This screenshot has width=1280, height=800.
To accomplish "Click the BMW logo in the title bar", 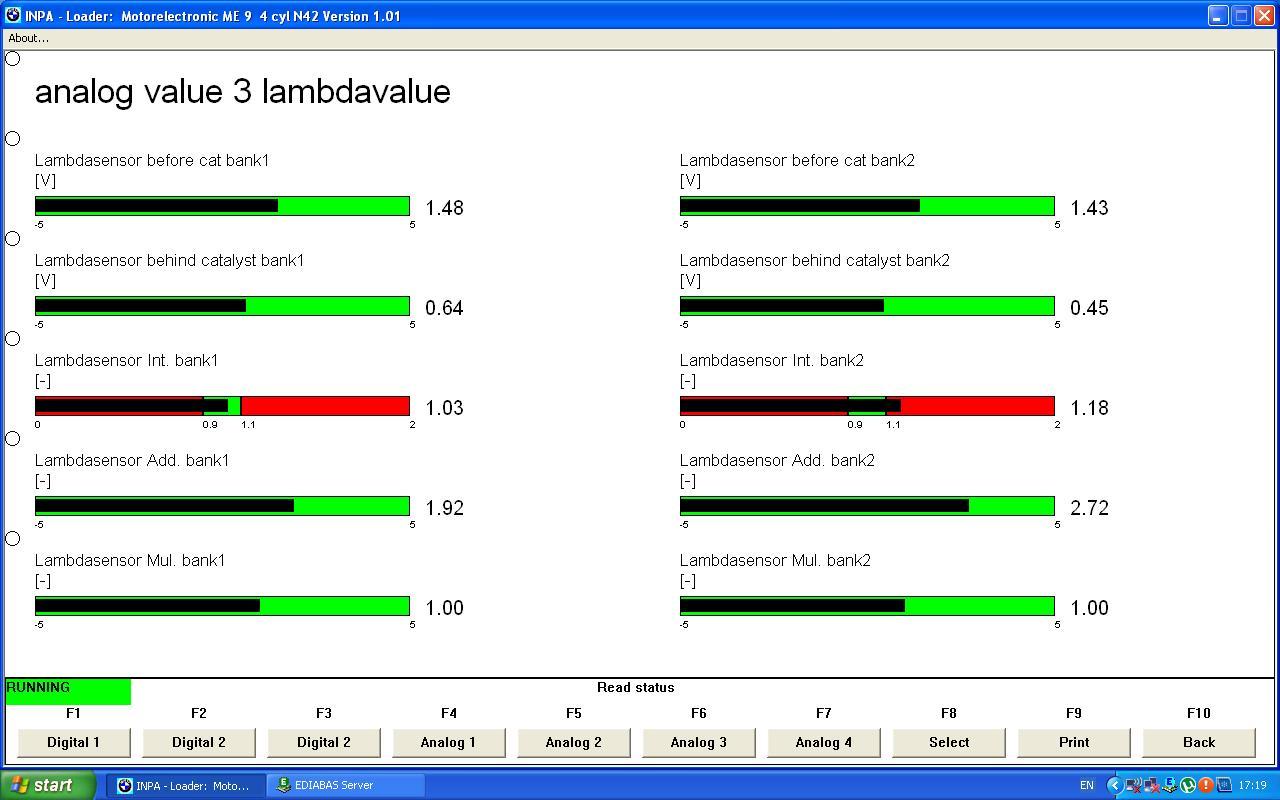I will tap(12, 16).
